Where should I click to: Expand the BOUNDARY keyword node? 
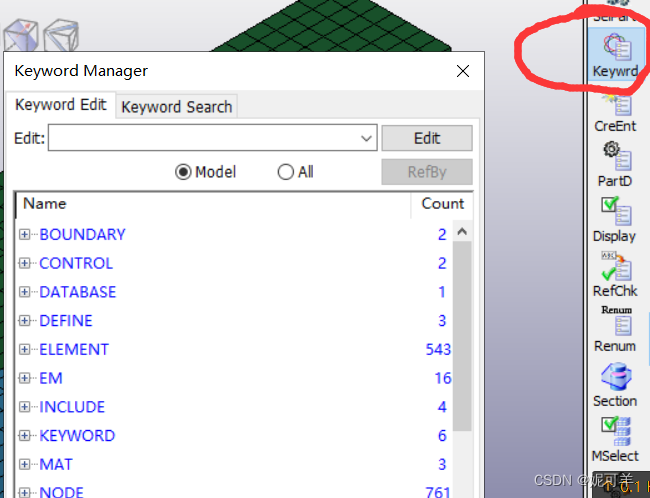(x=25, y=235)
